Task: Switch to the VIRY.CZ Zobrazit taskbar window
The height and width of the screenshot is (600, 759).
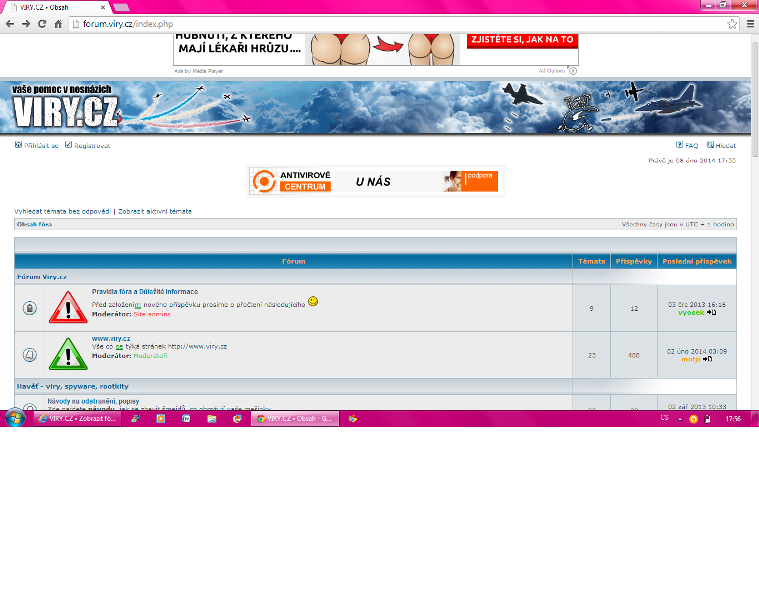Action: (x=77, y=419)
